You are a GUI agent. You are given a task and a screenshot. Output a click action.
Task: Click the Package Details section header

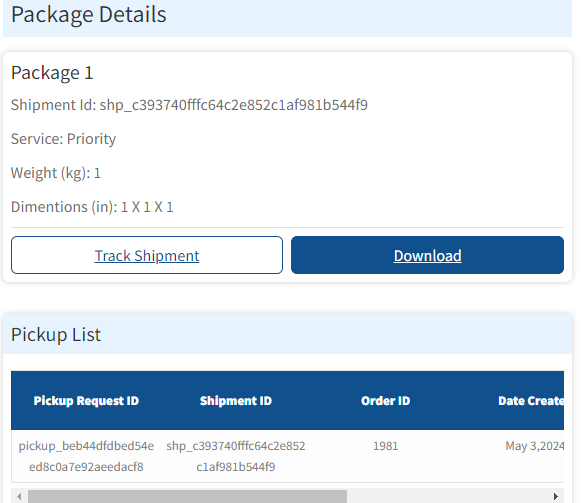pyautogui.click(x=89, y=15)
